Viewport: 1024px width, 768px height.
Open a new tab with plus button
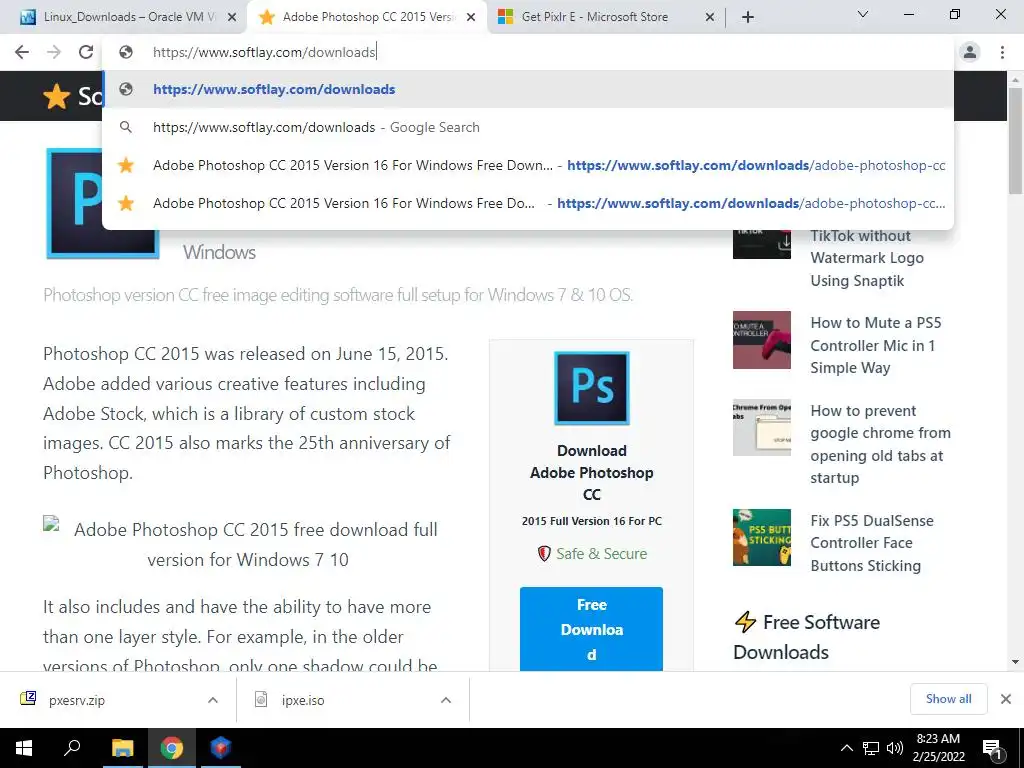click(x=748, y=17)
